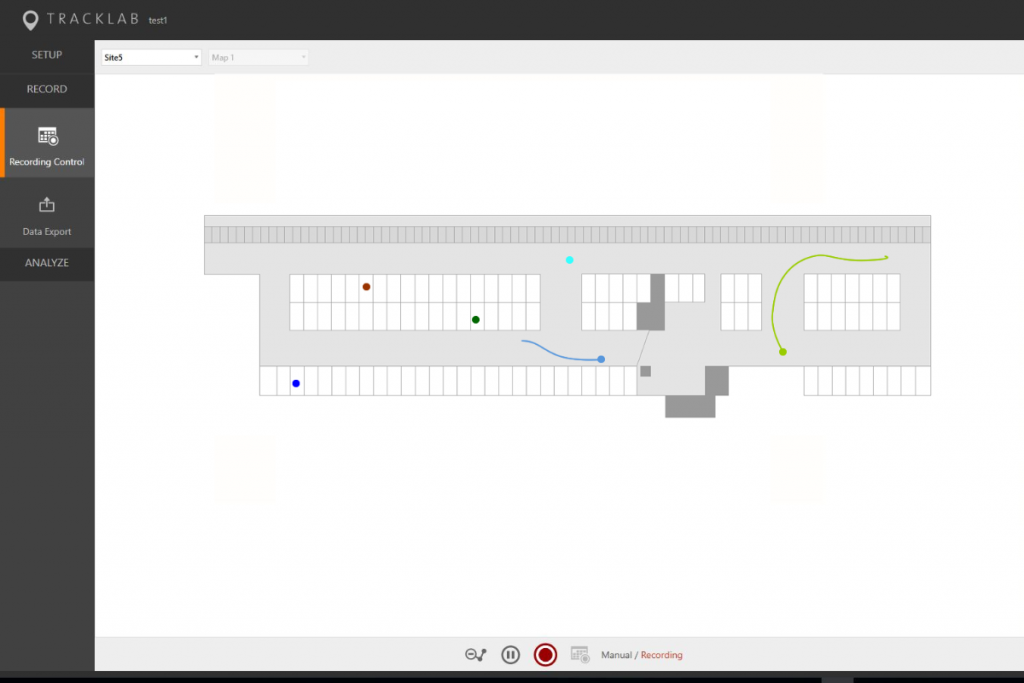Viewport: 1024px width, 683px height.
Task: Select the dark green subject marker
Action: [x=476, y=320]
